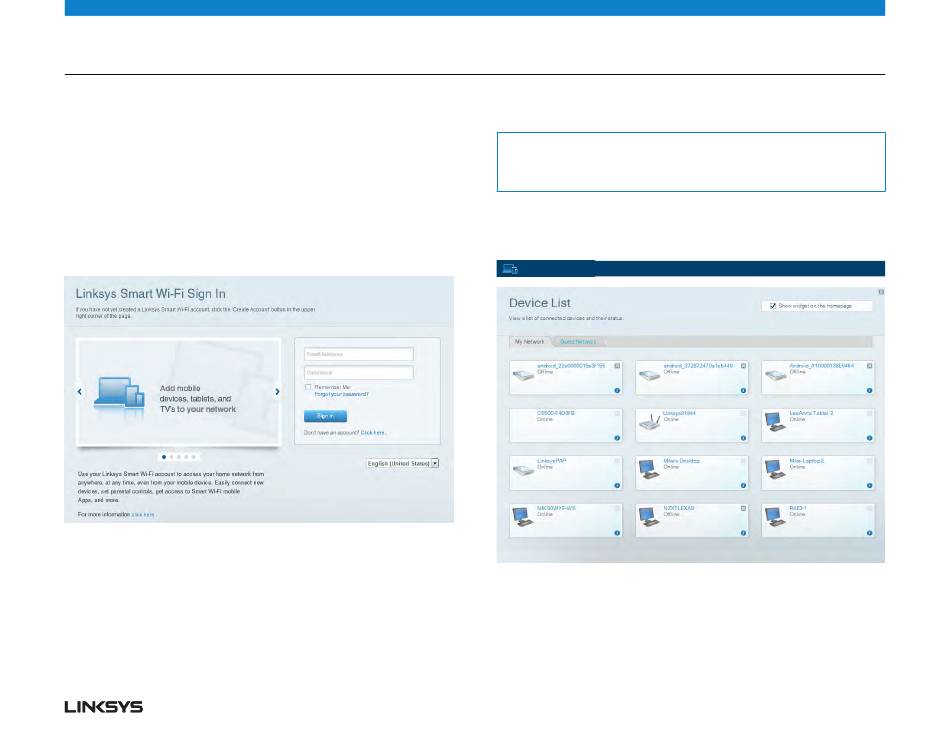Image resolution: width=950 pixels, height=734 pixels.
Task: Tick the Remember Me checkbox
Action: click(x=308, y=387)
